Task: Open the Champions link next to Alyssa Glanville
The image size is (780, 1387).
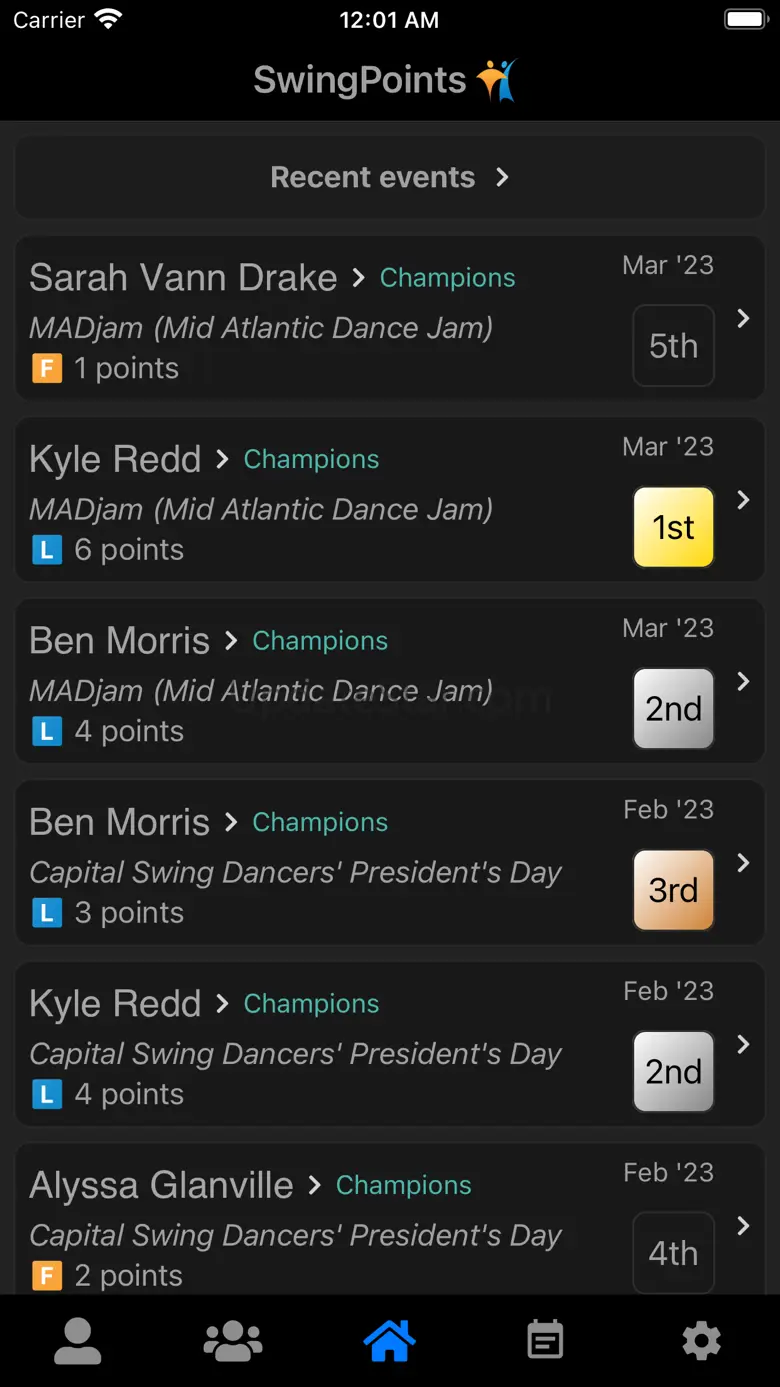Action: click(403, 1185)
